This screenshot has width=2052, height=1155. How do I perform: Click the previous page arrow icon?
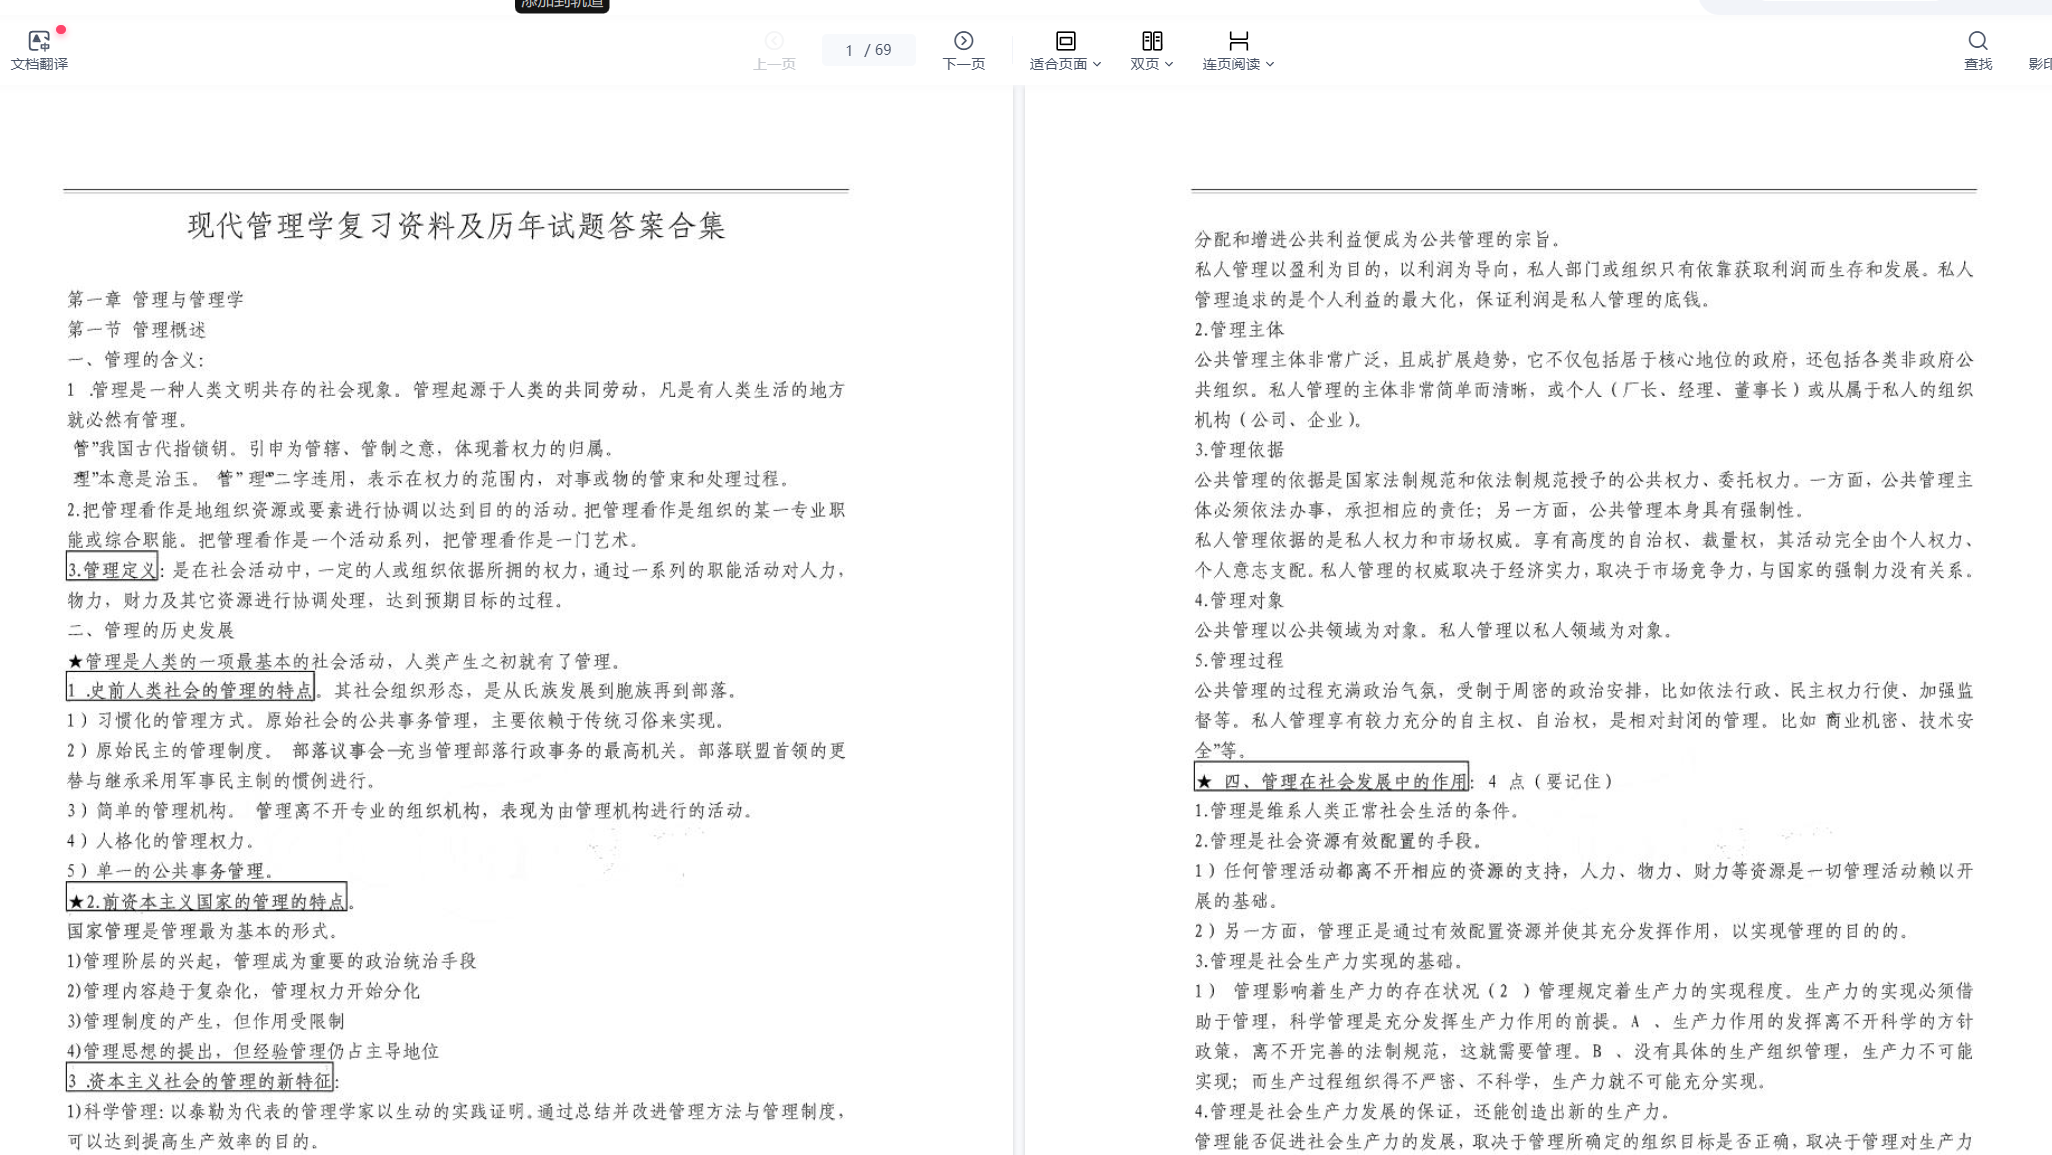pyautogui.click(x=774, y=41)
